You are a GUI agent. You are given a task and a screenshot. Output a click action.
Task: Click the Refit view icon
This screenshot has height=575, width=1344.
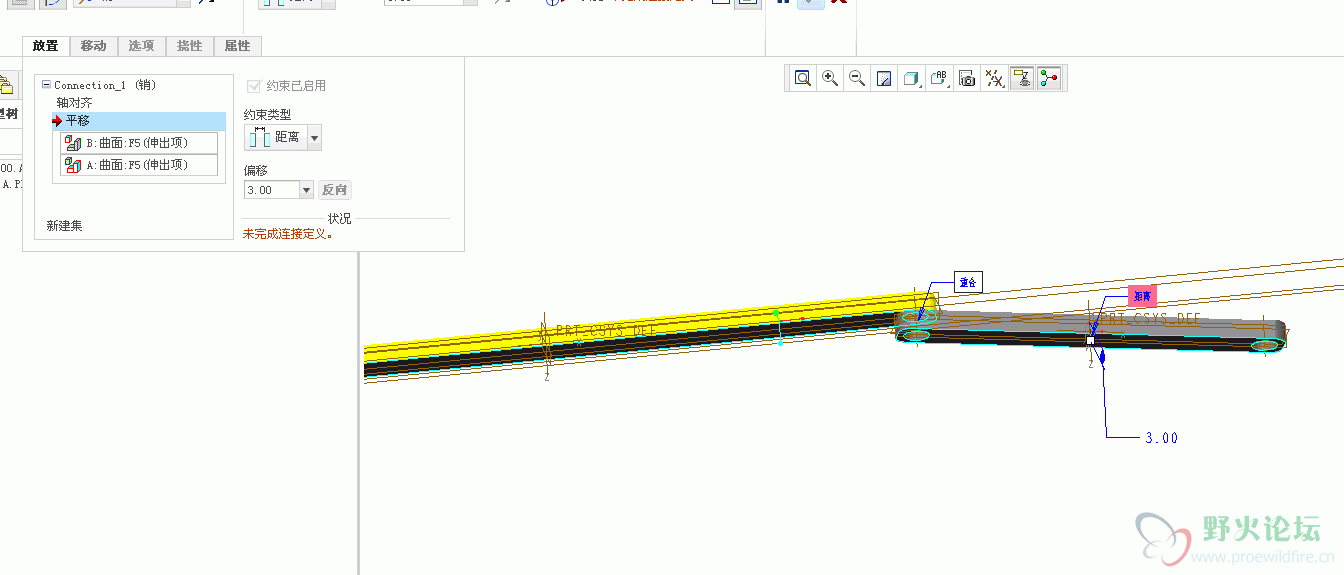pos(802,78)
